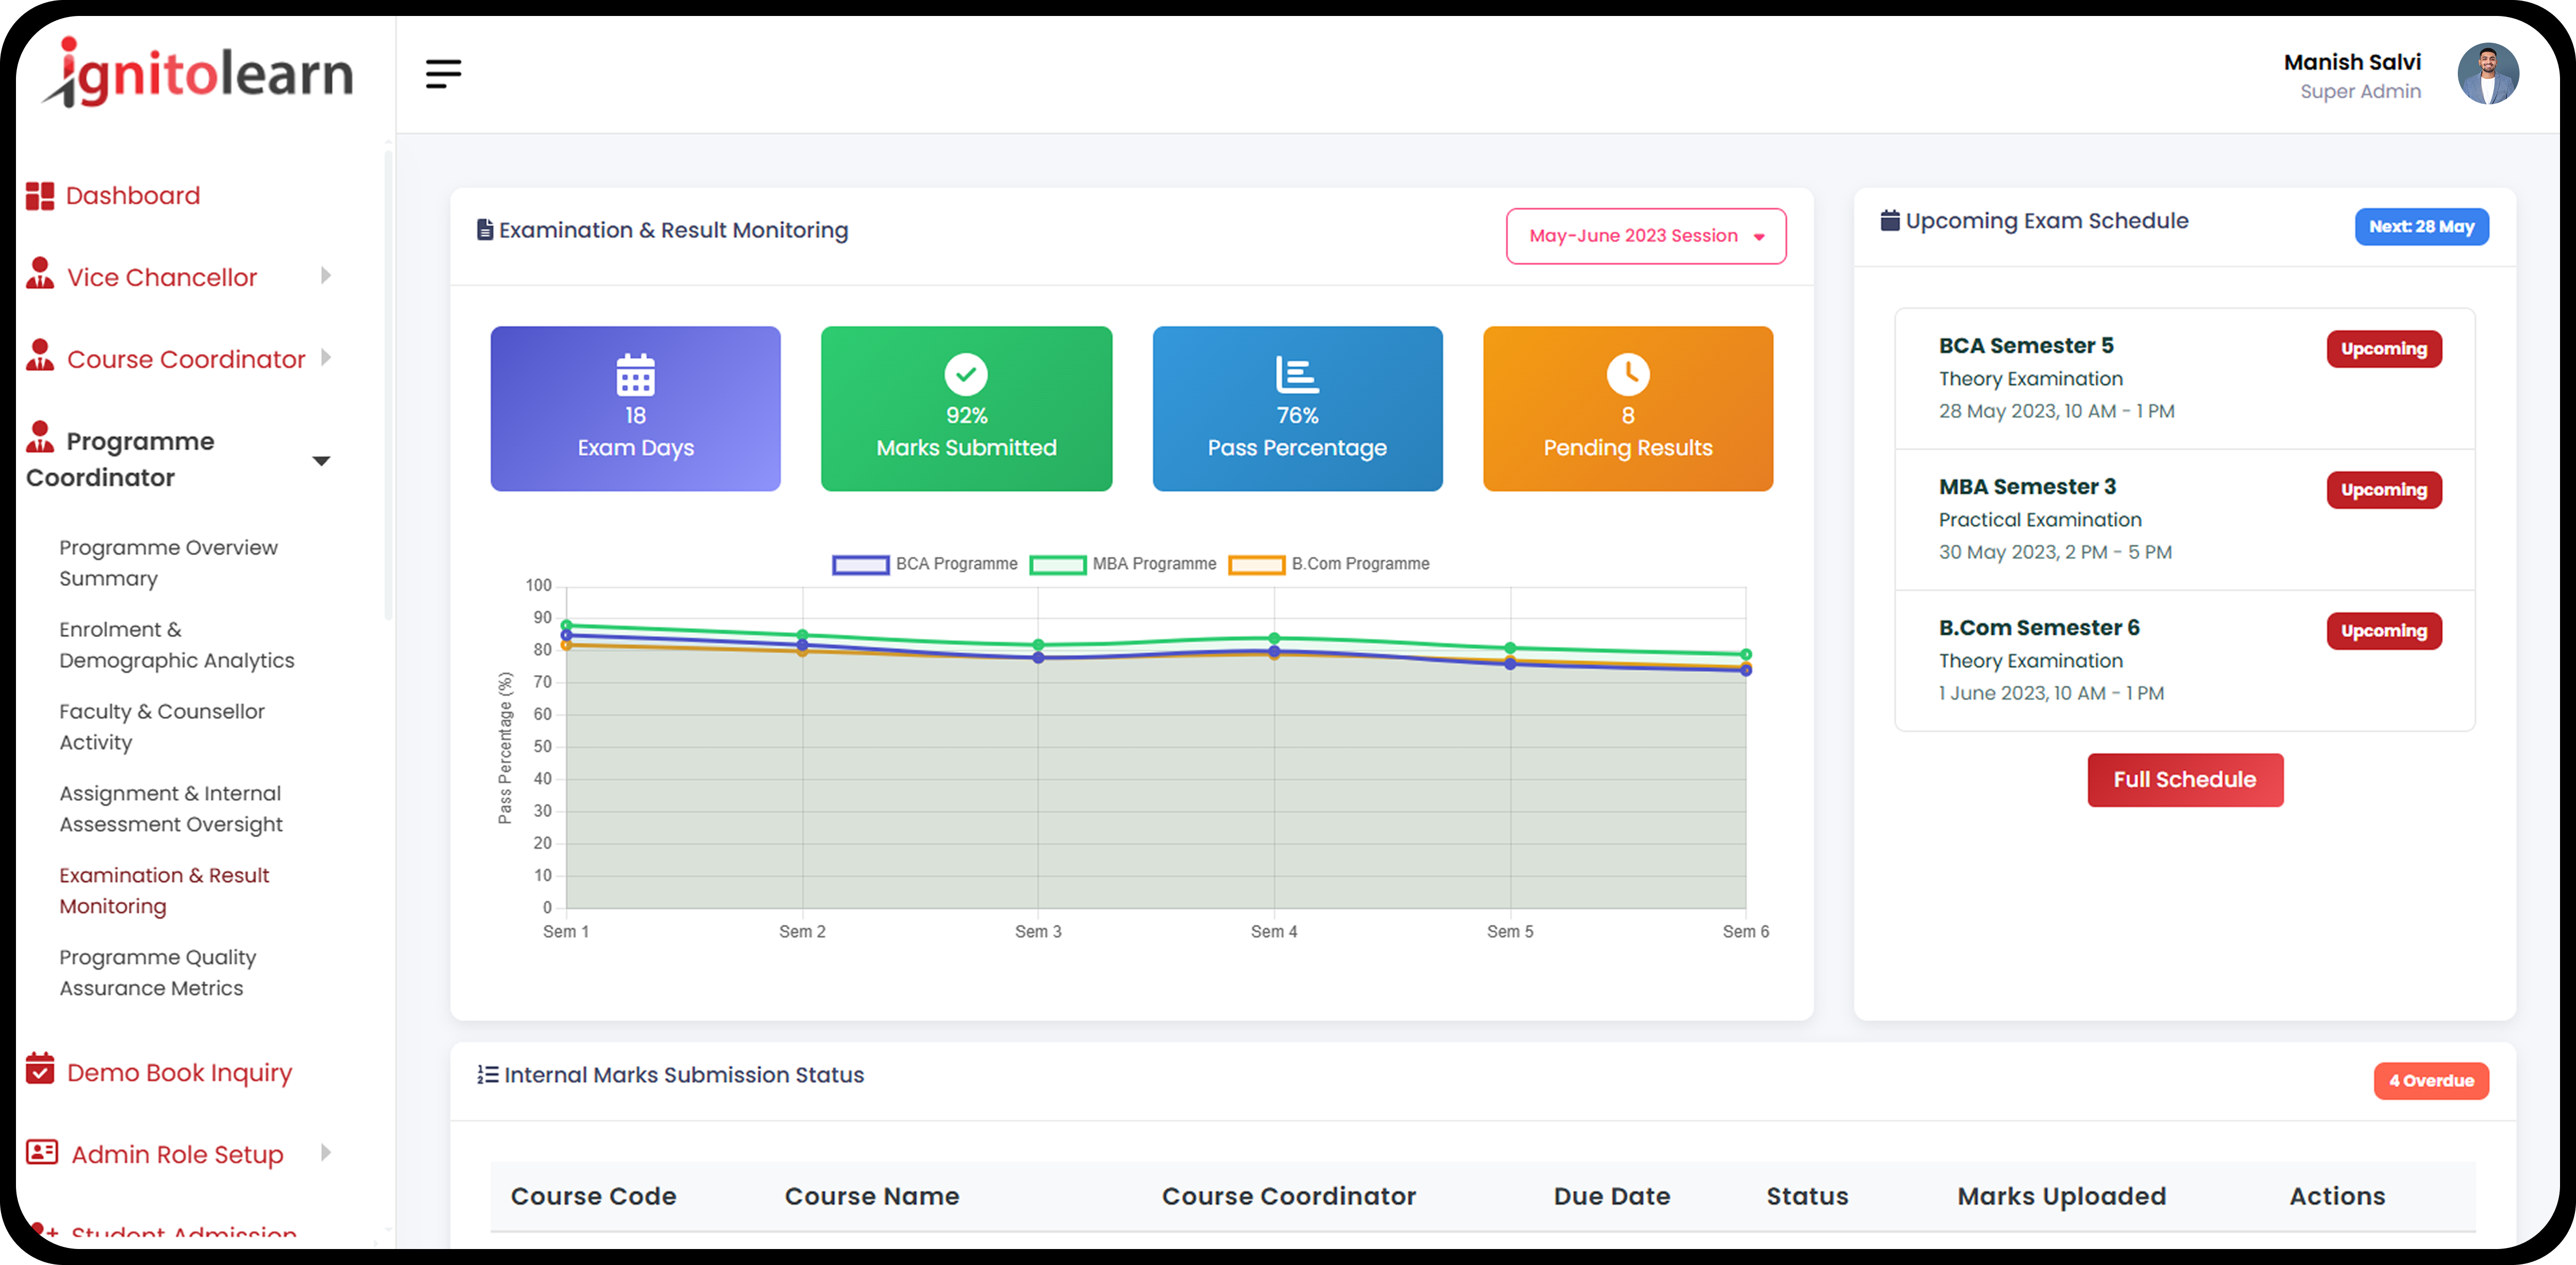Screen dimensions: 2576x1265
Task: Click the Manish Salvi profile avatar
Action: (2487, 74)
